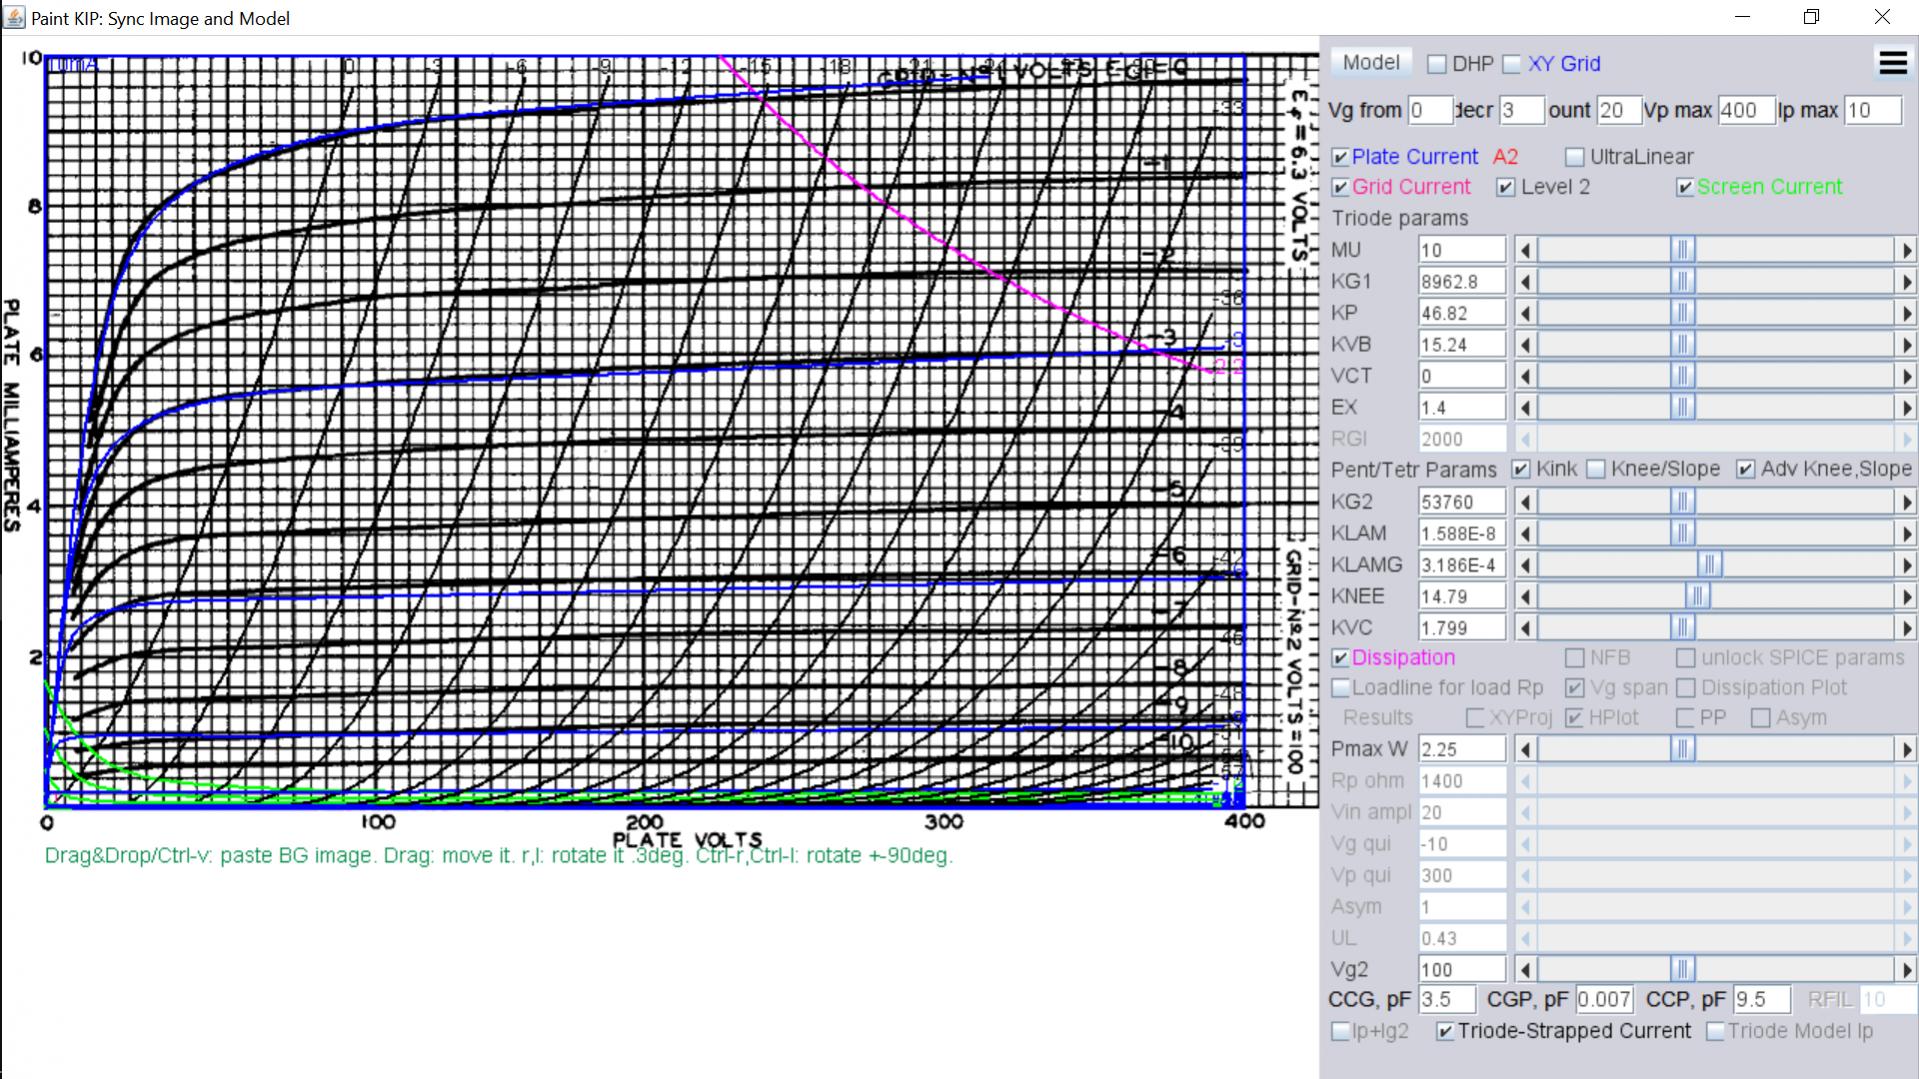
Task: Click the CCP pF input field
Action: (x=1762, y=1000)
